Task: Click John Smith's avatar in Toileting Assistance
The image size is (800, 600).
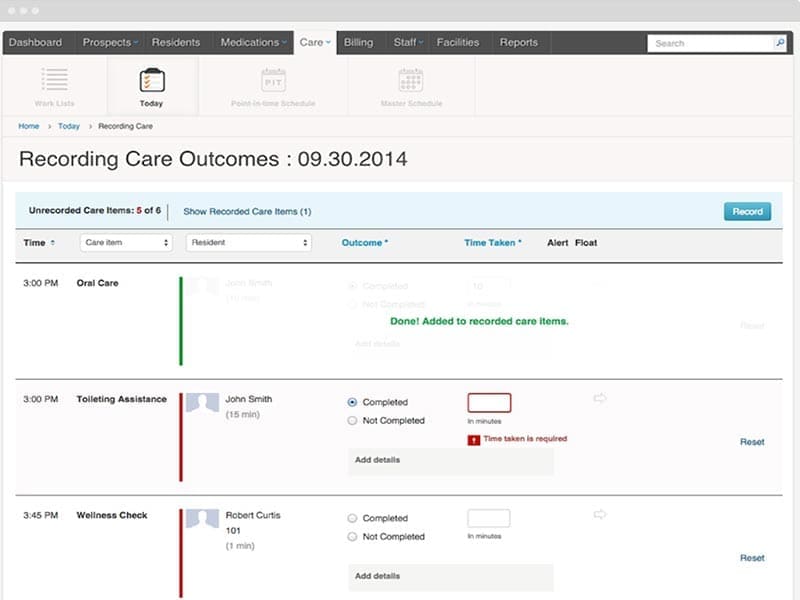Action: coord(202,403)
